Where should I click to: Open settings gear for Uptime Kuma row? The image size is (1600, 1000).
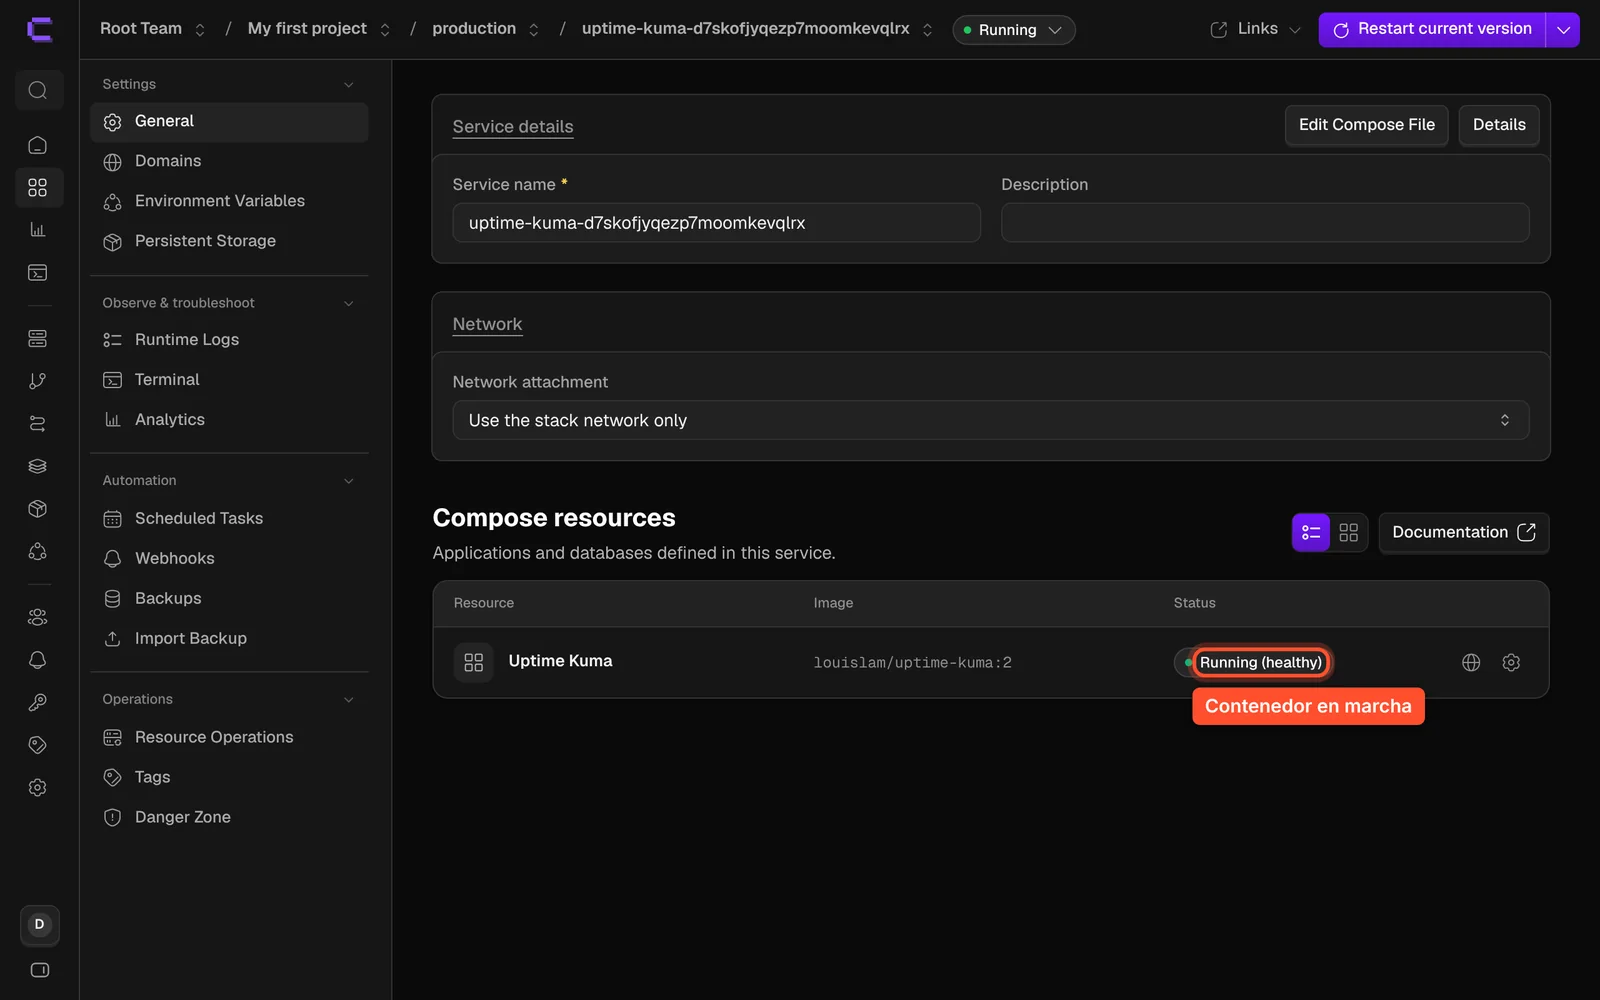[1511, 662]
